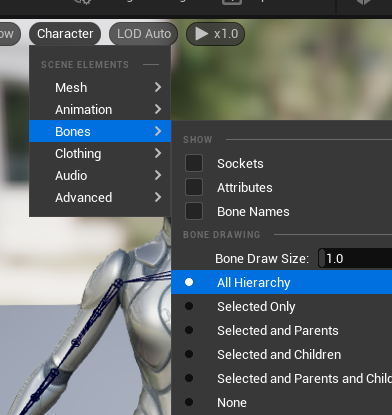Open the LOD Auto menu
Screen dimensions: 392x415
144,34
